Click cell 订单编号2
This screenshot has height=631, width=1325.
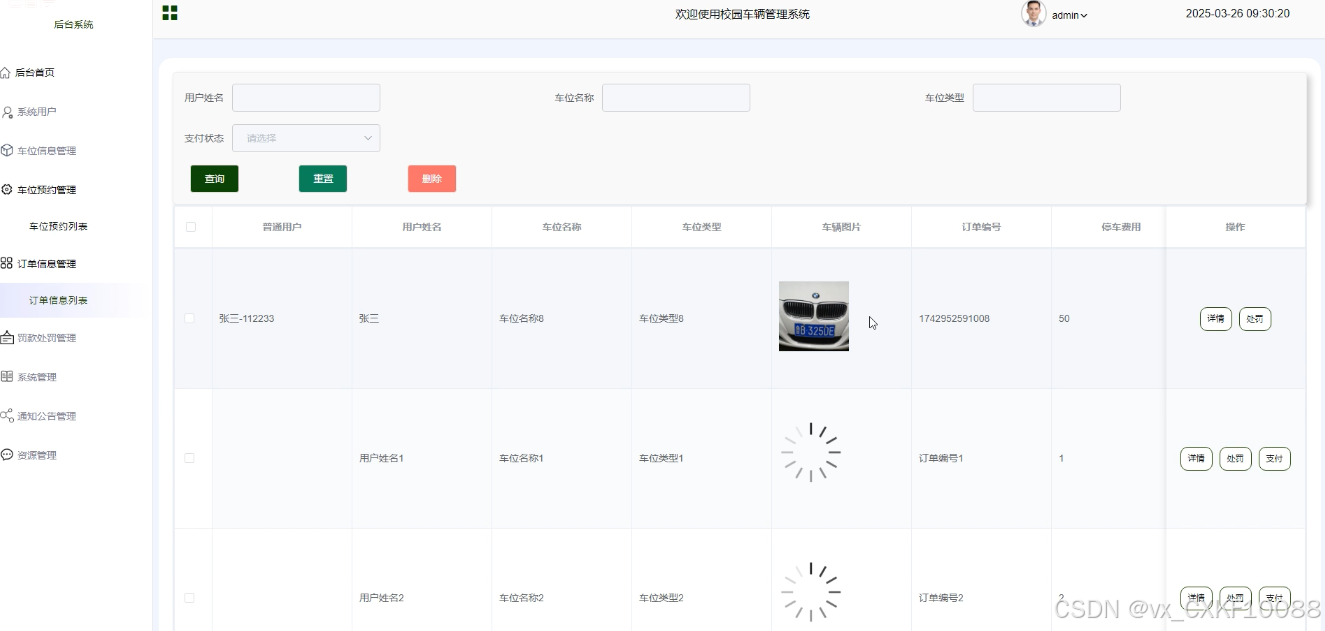[x=941, y=598]
